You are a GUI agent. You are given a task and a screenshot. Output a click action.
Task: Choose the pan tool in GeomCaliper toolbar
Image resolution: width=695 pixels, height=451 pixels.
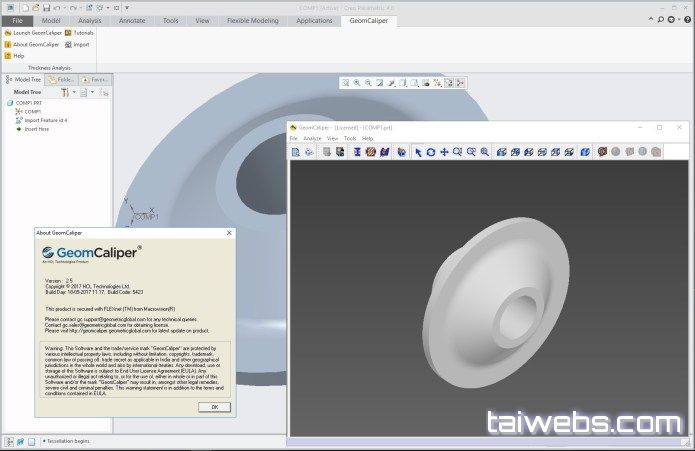(444, 152)
